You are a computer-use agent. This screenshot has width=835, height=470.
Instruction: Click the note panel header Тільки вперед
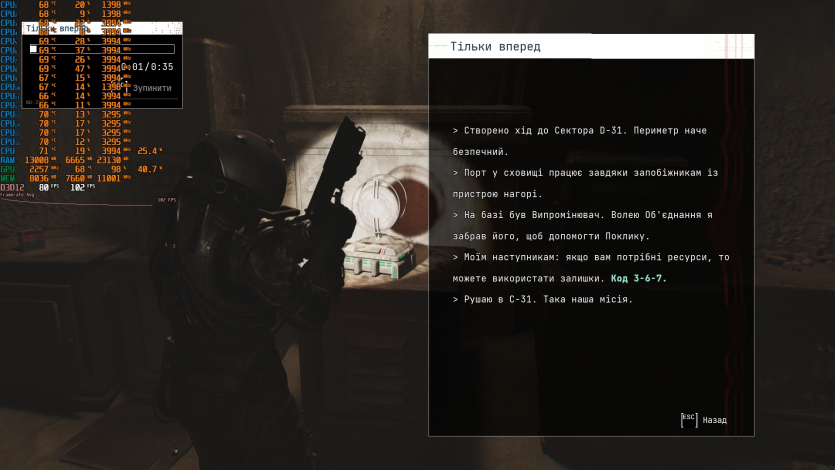[496, 46]
